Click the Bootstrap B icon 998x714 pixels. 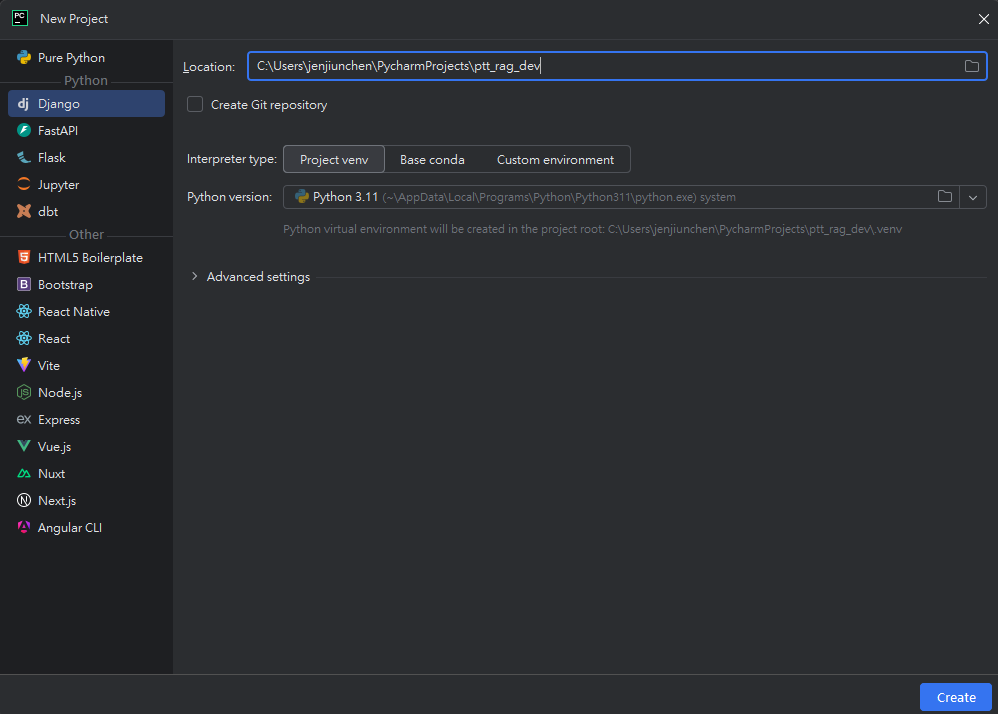[x=24, y=284]
